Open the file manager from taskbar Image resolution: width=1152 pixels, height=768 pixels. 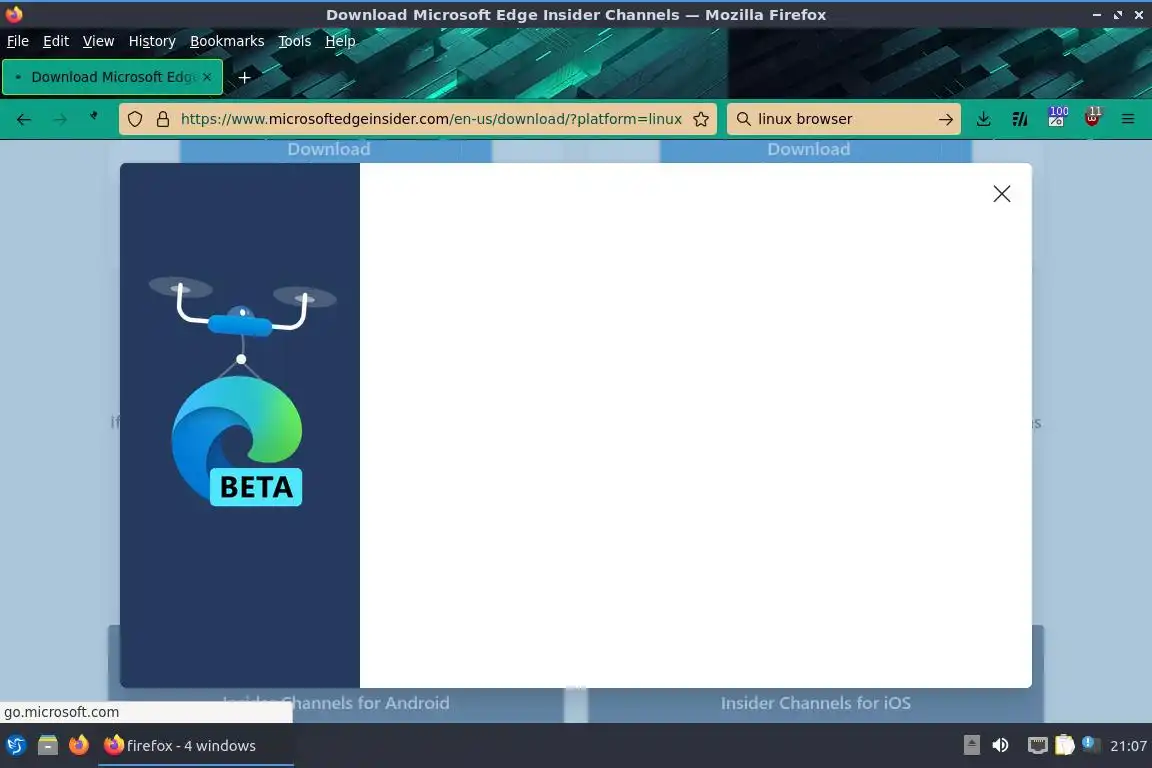(48, 745)
